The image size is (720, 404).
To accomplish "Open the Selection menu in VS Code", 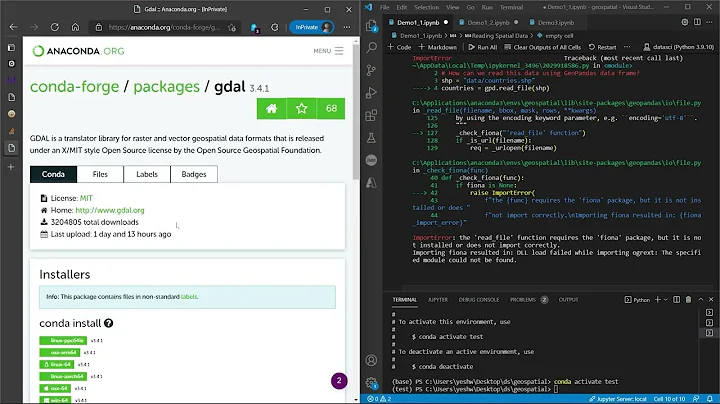I will tap(427, 7).
